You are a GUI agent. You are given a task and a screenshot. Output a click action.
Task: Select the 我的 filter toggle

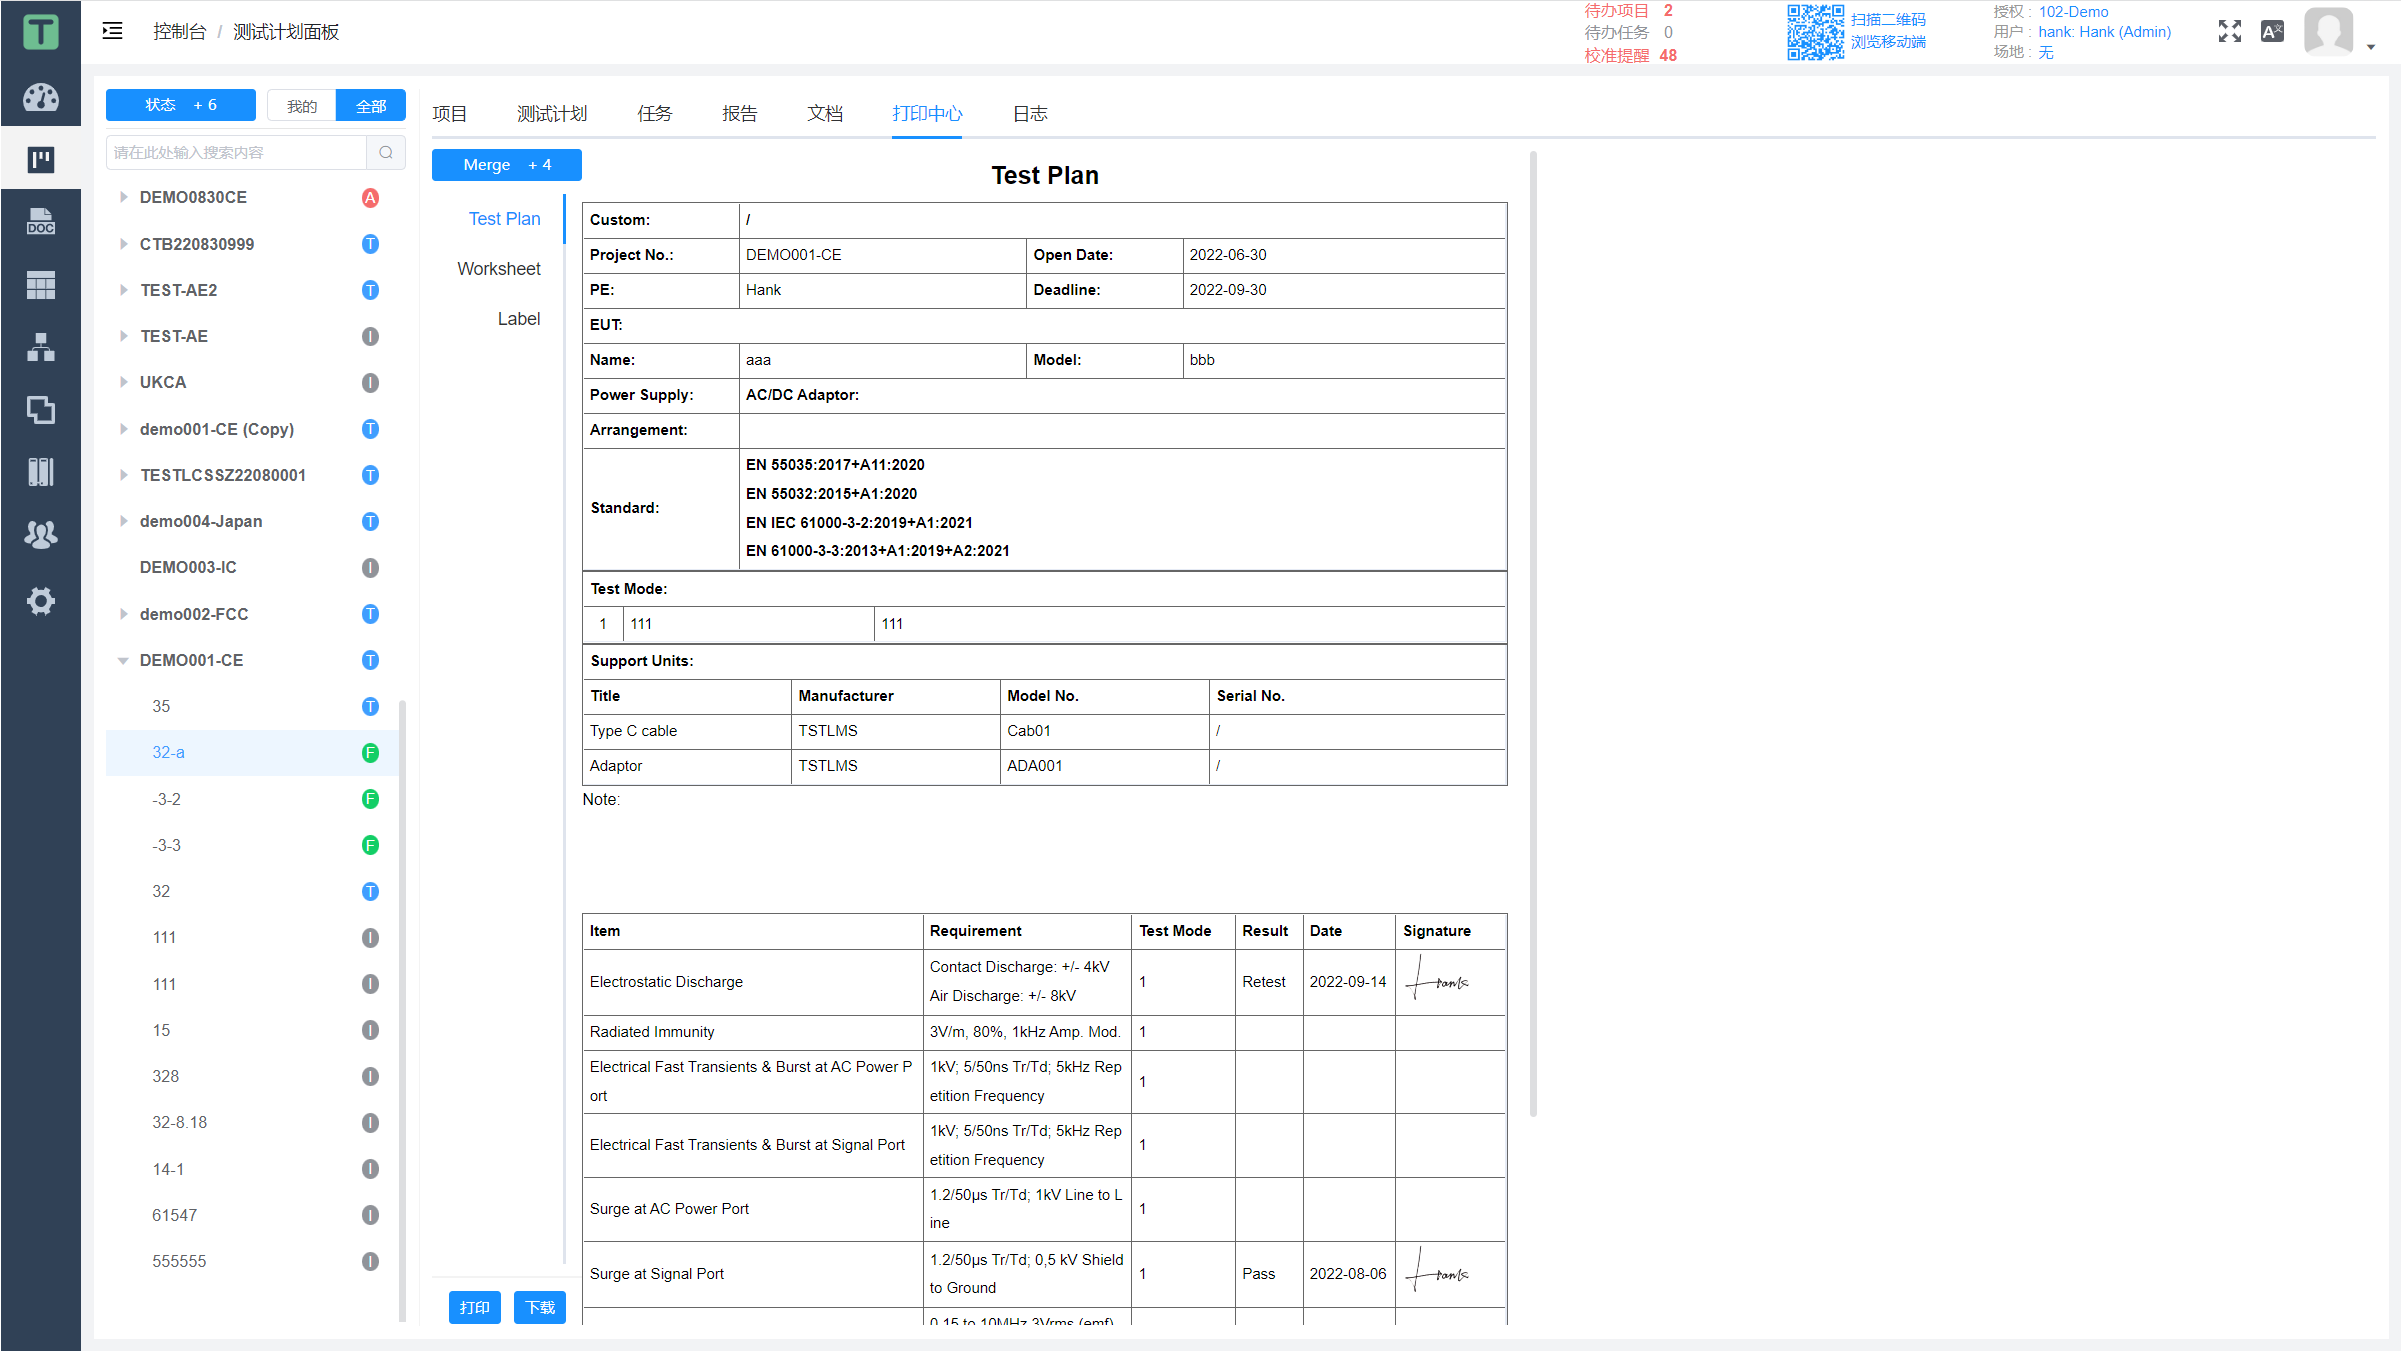click(302, 105)
